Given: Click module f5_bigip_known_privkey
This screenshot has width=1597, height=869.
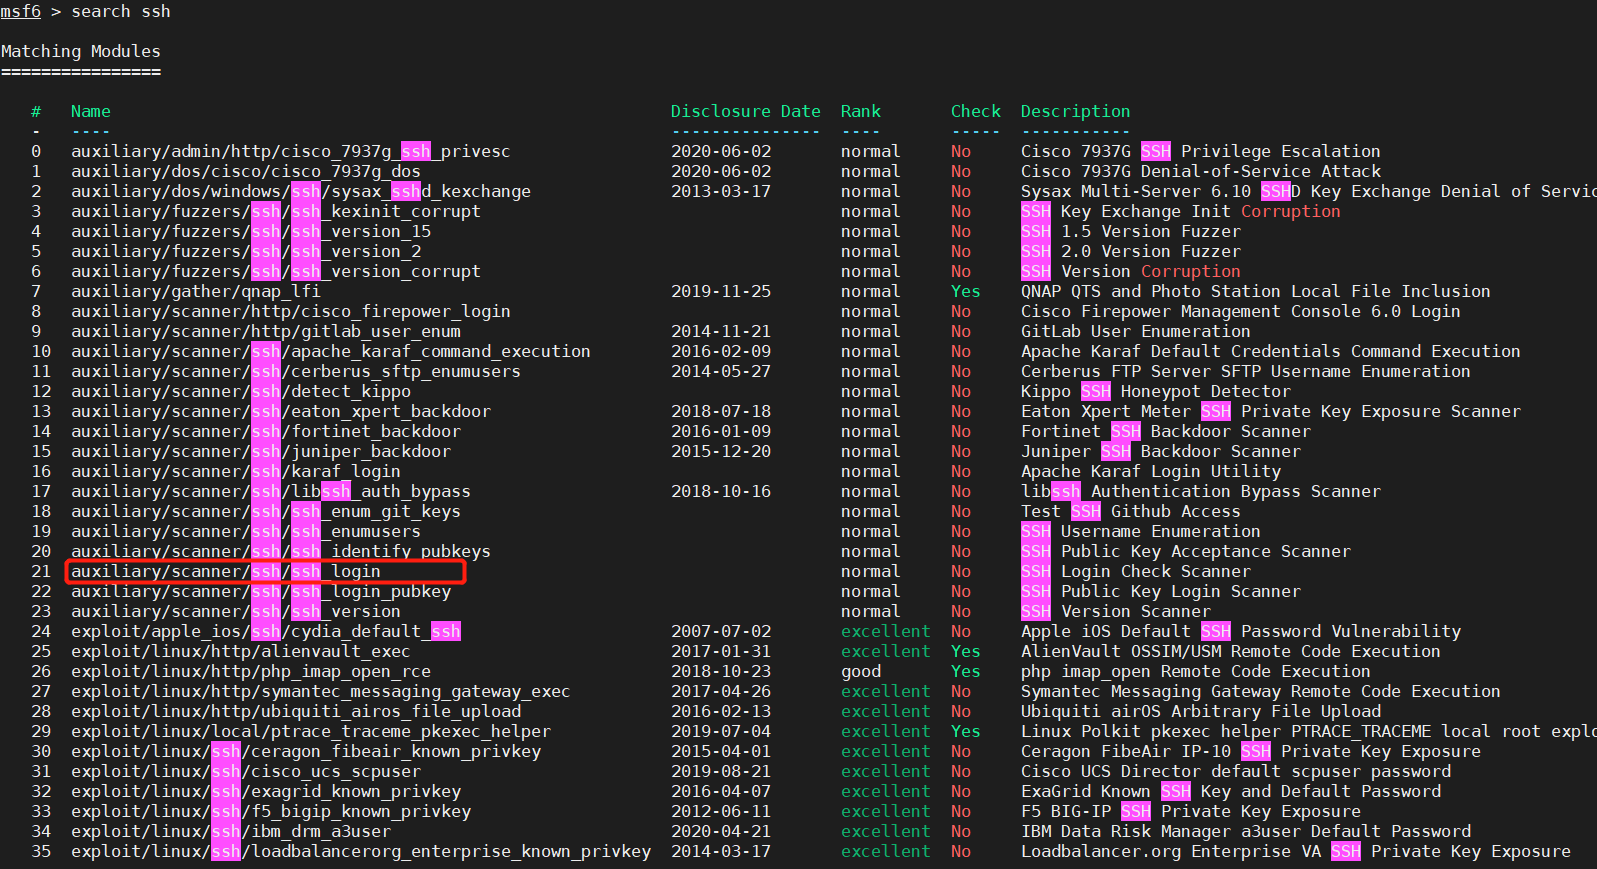Looking at the screenshot, I should 271,811.
